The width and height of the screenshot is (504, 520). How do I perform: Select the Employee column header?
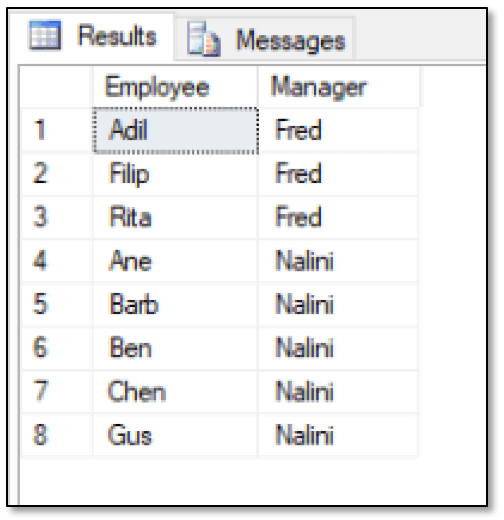pyautogui.click(x=175, y=87)
